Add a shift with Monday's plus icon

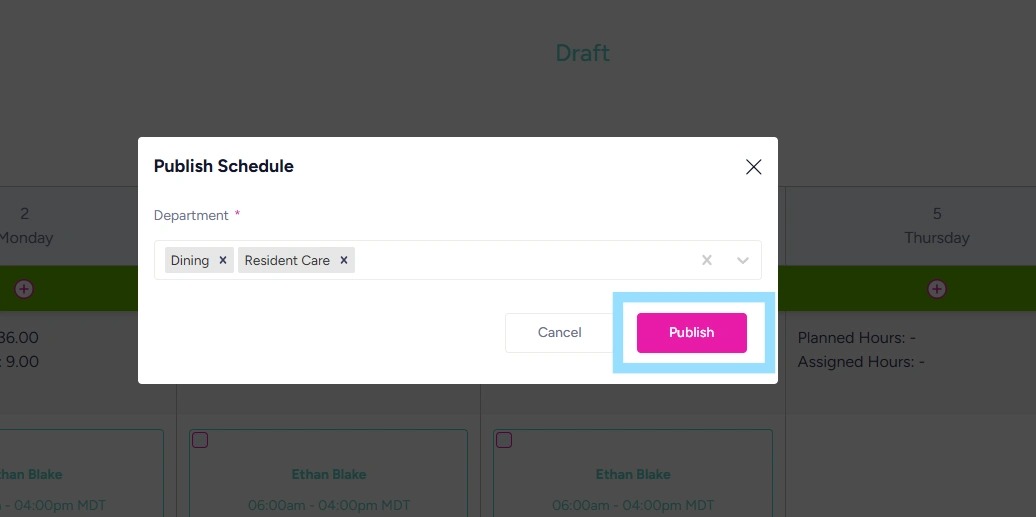pyautogui.click(x=24, y=289)
